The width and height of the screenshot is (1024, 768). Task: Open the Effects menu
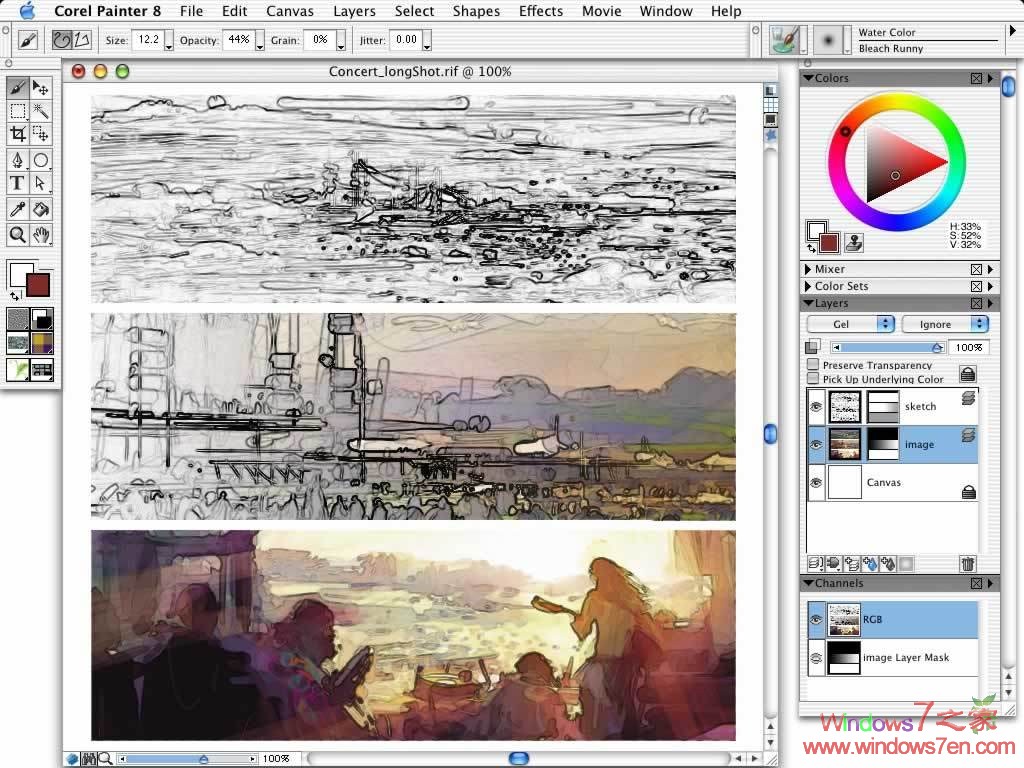point(540,11)
